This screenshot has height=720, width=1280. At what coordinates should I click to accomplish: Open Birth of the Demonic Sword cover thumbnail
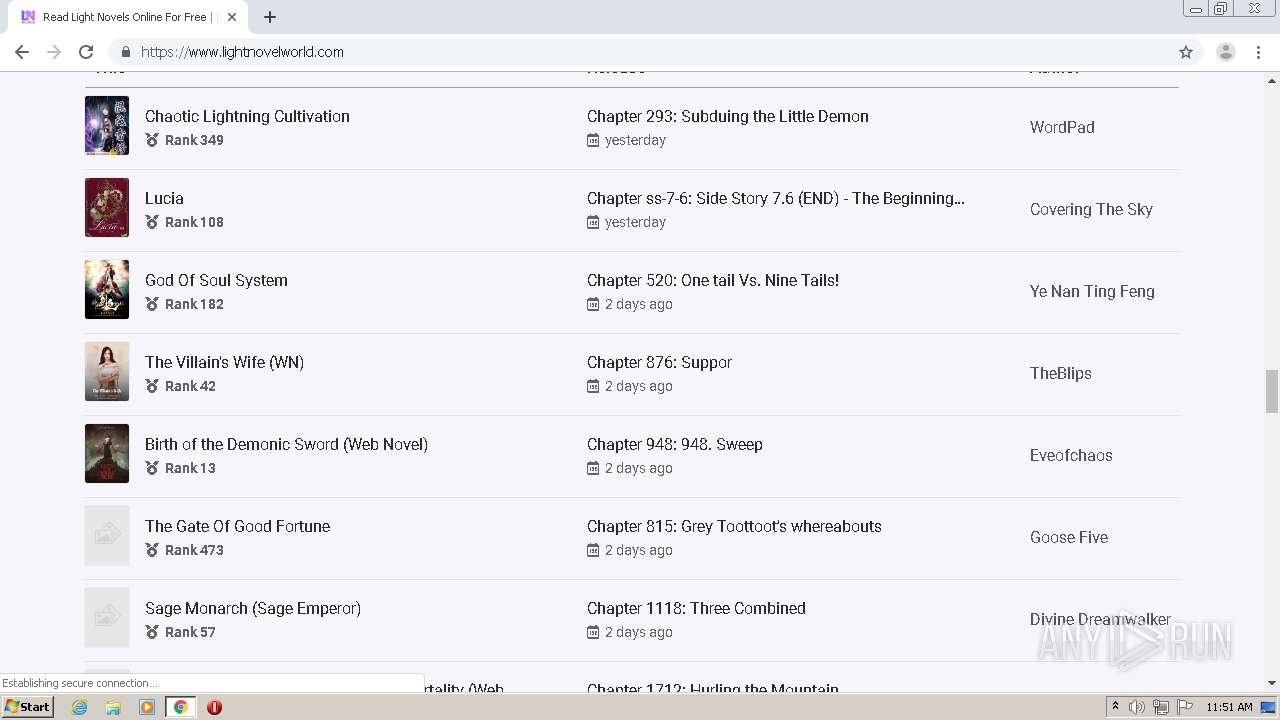107,453
